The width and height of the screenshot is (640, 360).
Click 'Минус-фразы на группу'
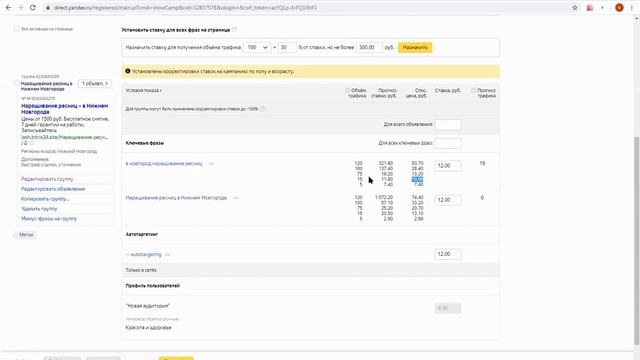49,219
